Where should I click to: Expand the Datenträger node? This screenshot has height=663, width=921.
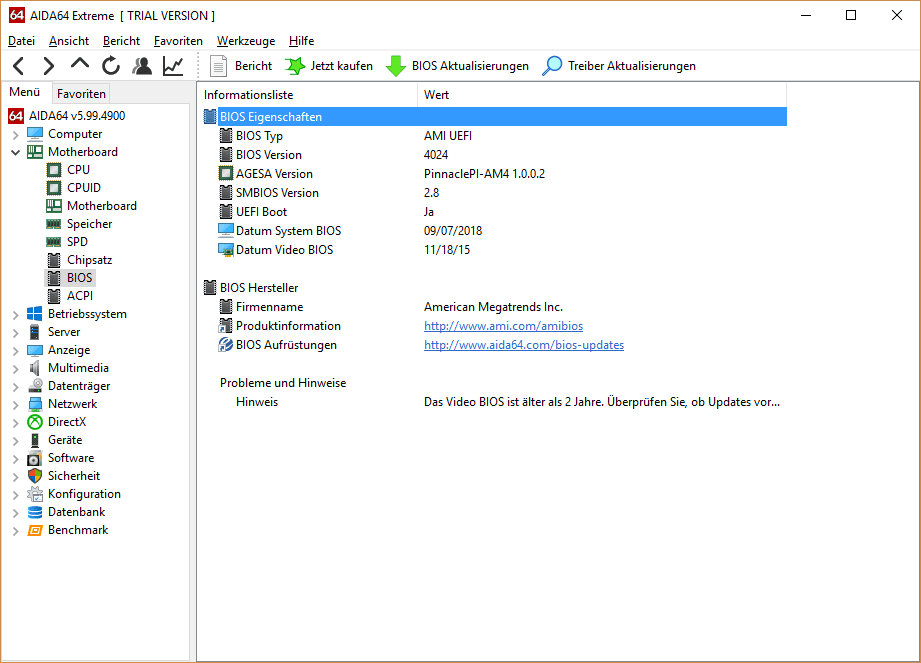coord(16,386)
